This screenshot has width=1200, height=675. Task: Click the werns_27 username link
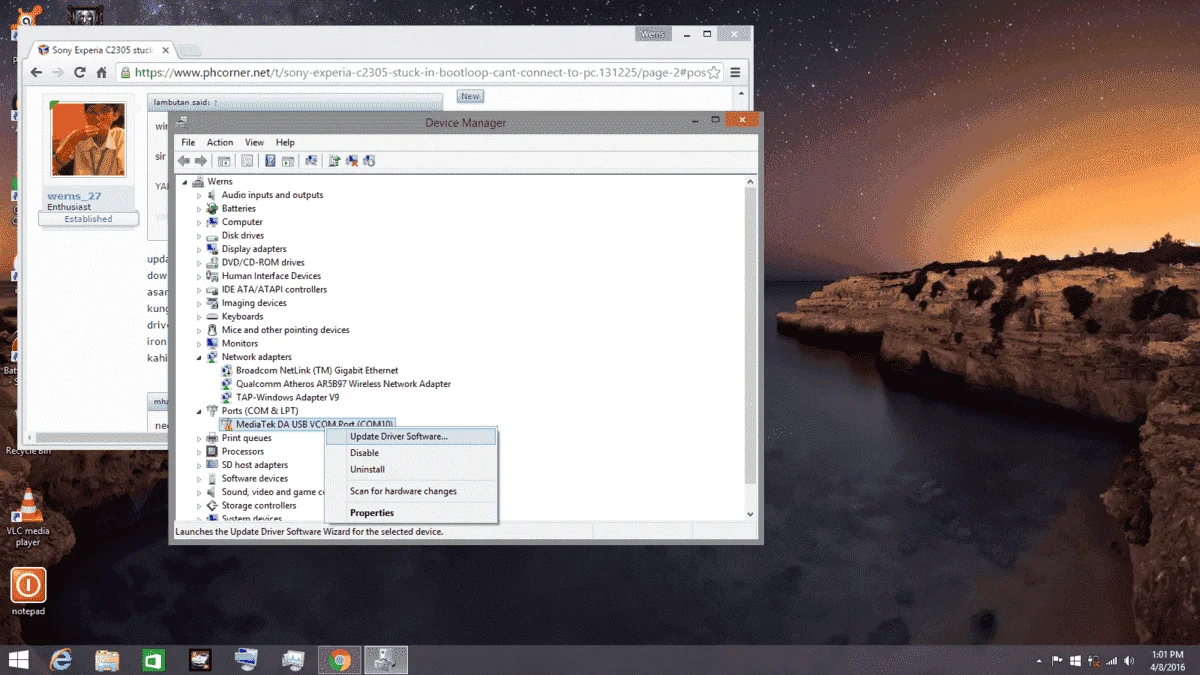coord(74,196)
